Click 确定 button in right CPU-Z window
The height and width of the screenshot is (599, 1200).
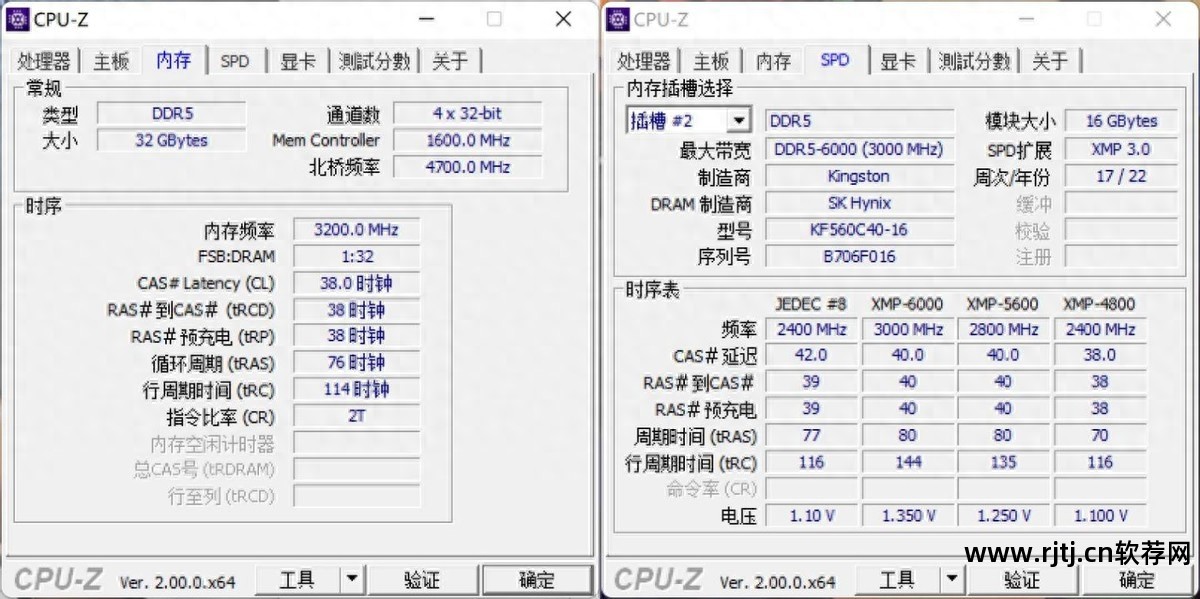1137,579
